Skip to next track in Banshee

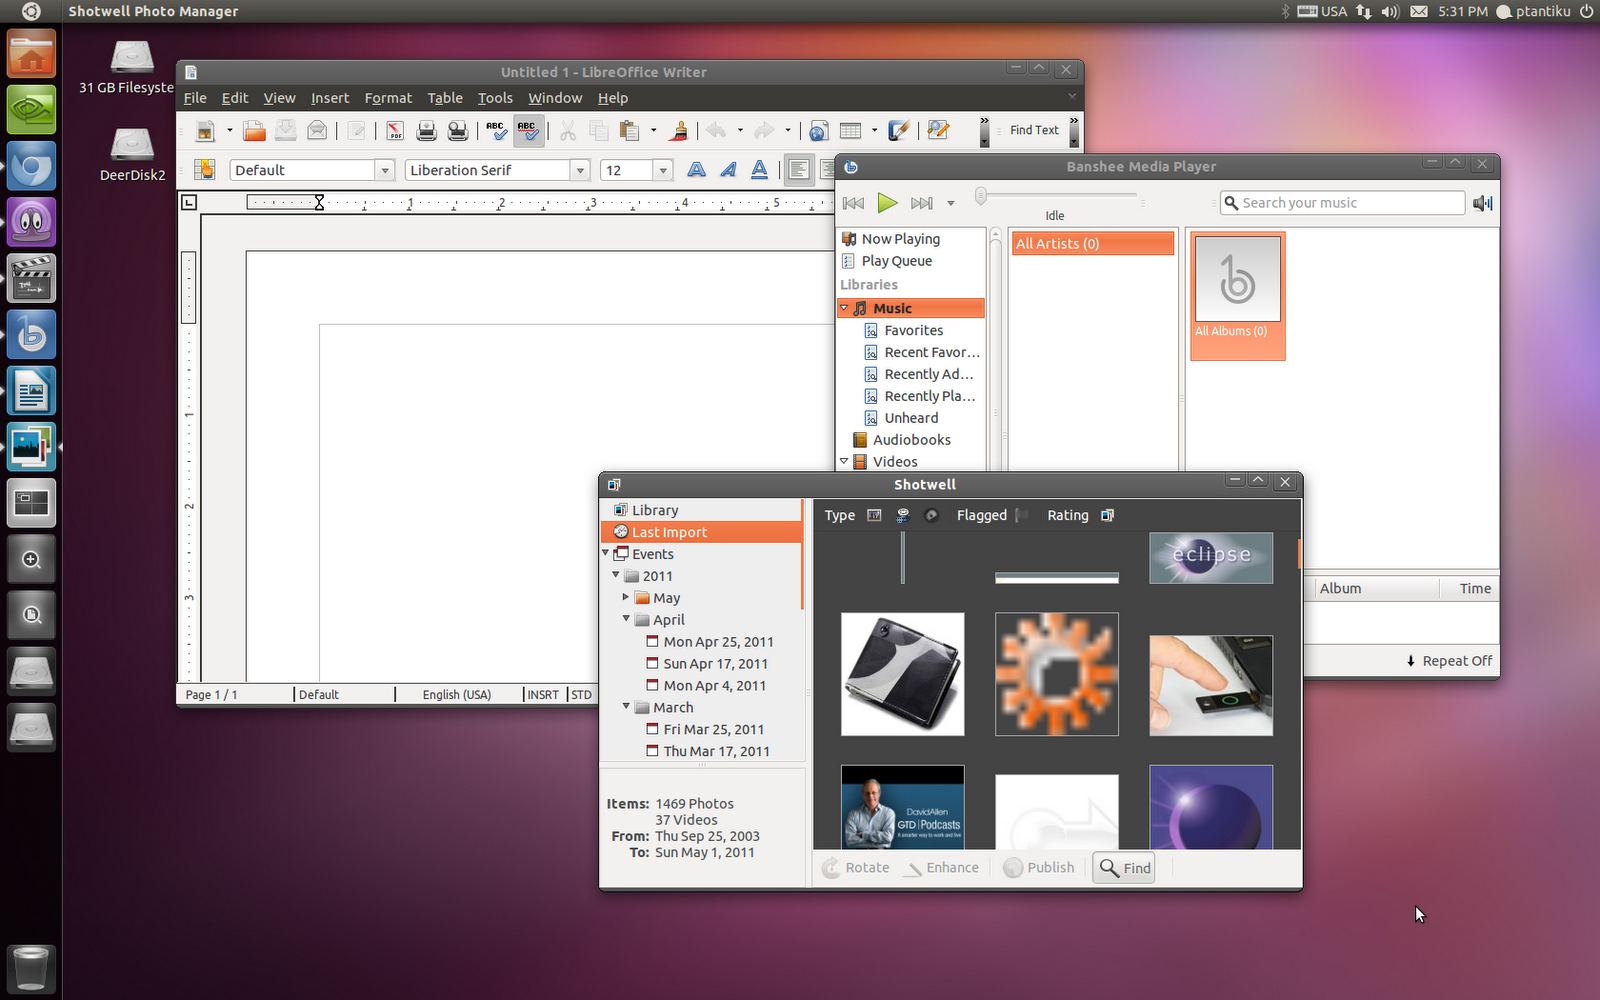click(921, 203)
